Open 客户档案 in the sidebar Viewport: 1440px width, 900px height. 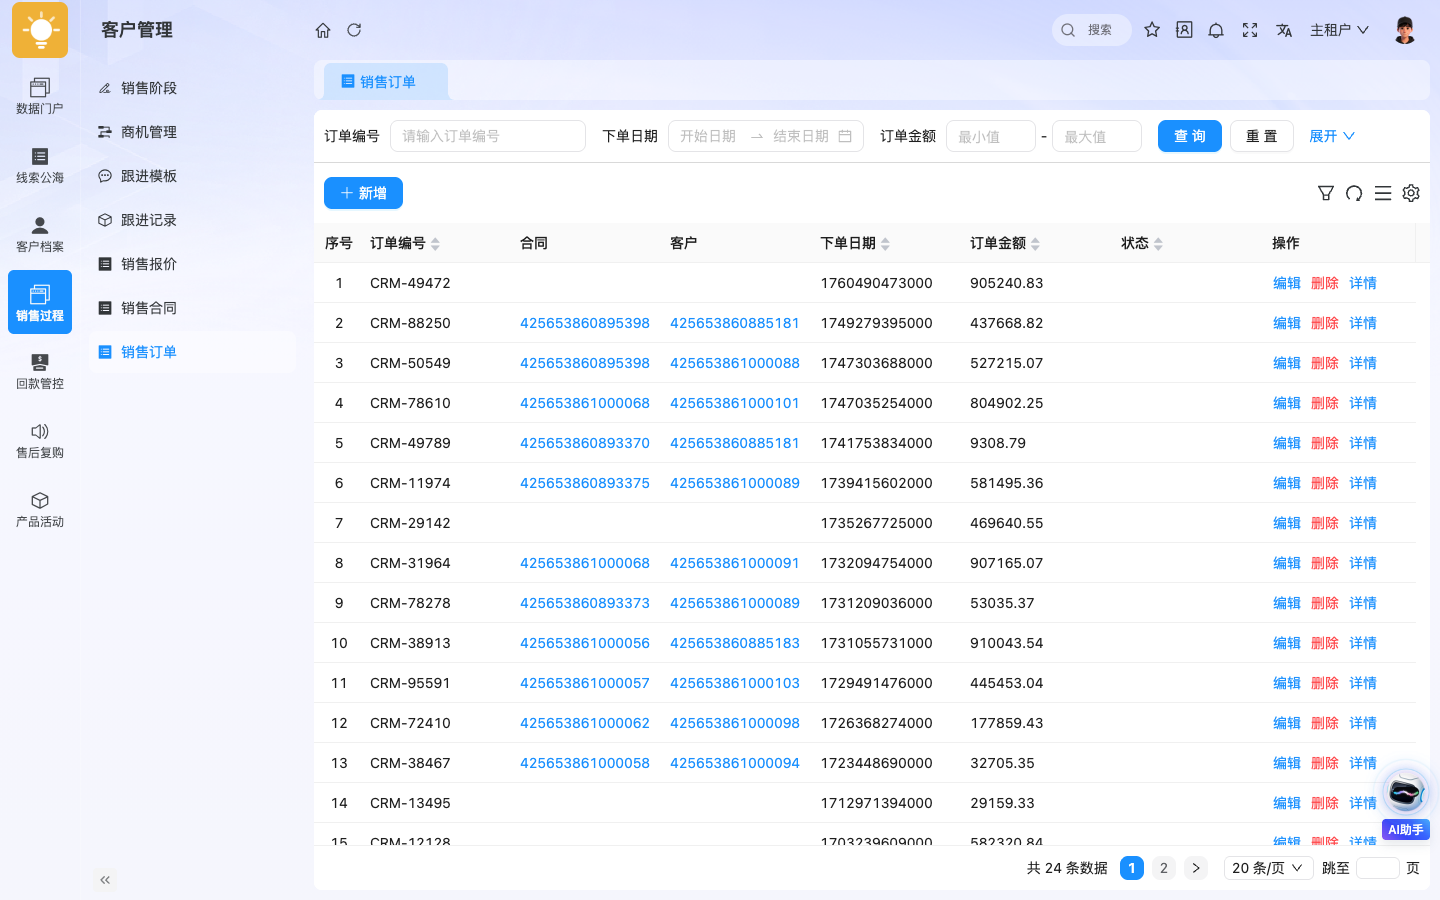pyautogui.click(x=40, y=234)
